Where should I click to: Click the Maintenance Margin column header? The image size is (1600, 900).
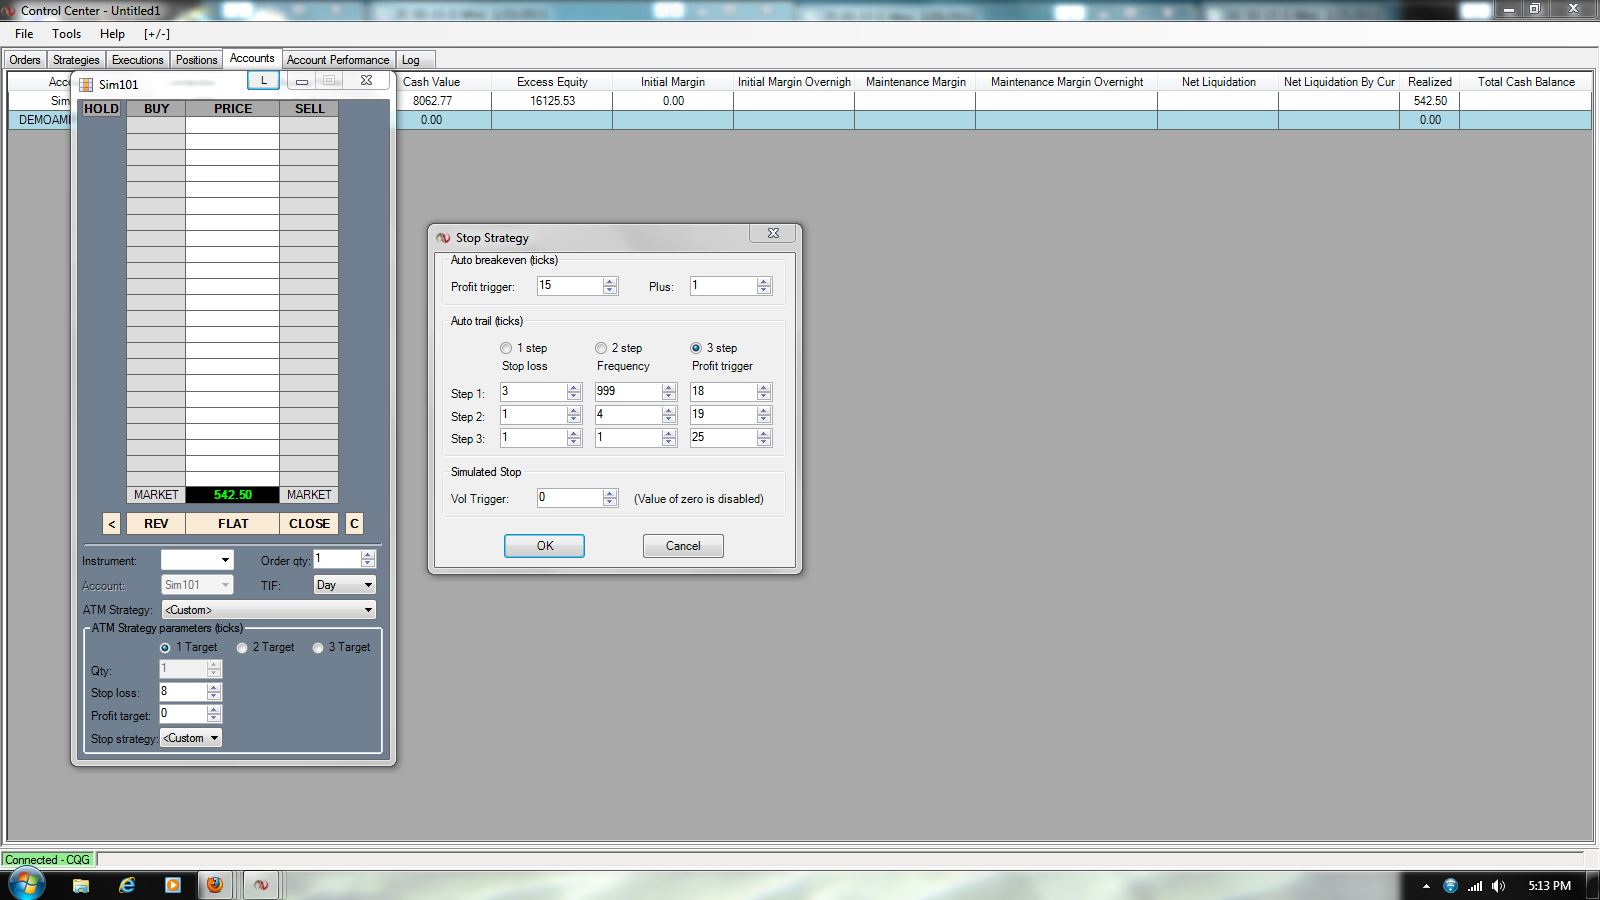(x=915, y=82)
